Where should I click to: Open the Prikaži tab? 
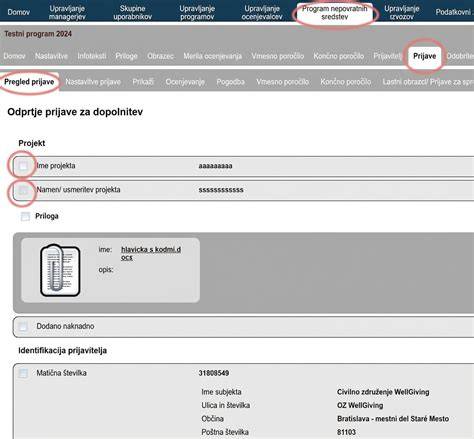(x=143, y=82)
